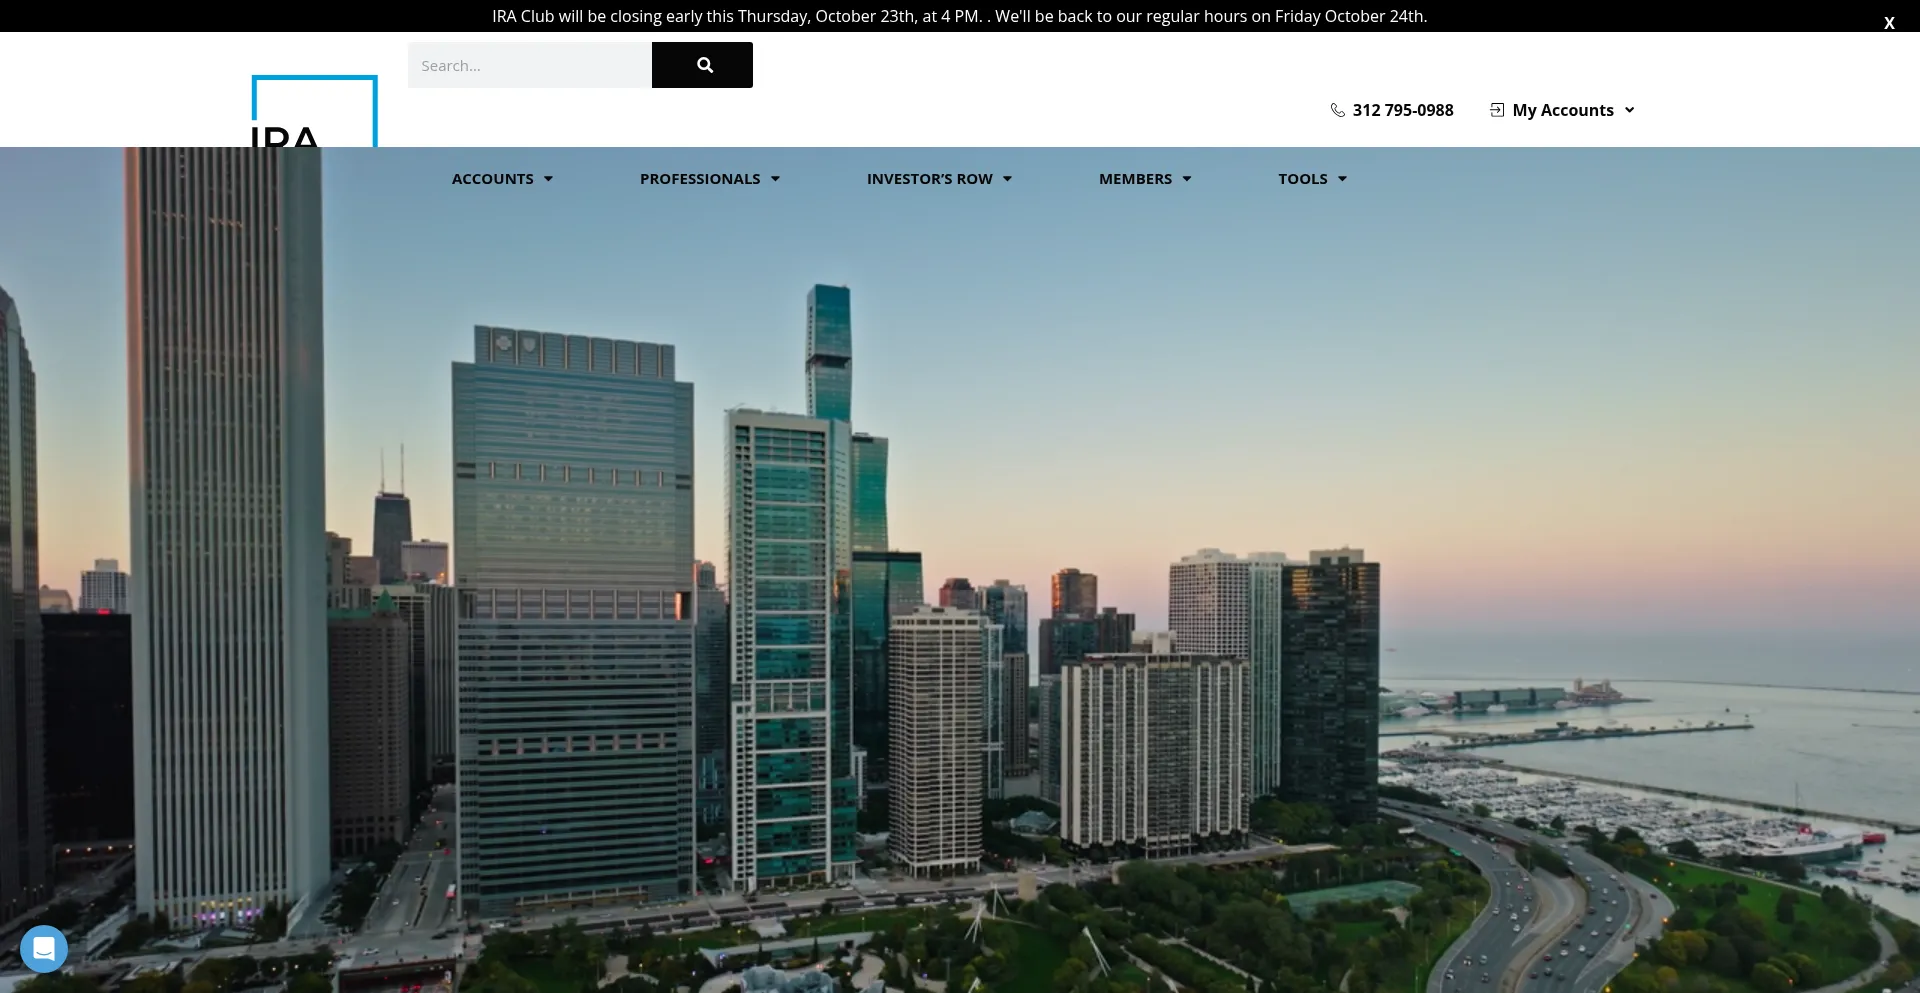Click the login icon beside My Accounts
Screen dimensions: 1920x993
tap(1497, 110)
